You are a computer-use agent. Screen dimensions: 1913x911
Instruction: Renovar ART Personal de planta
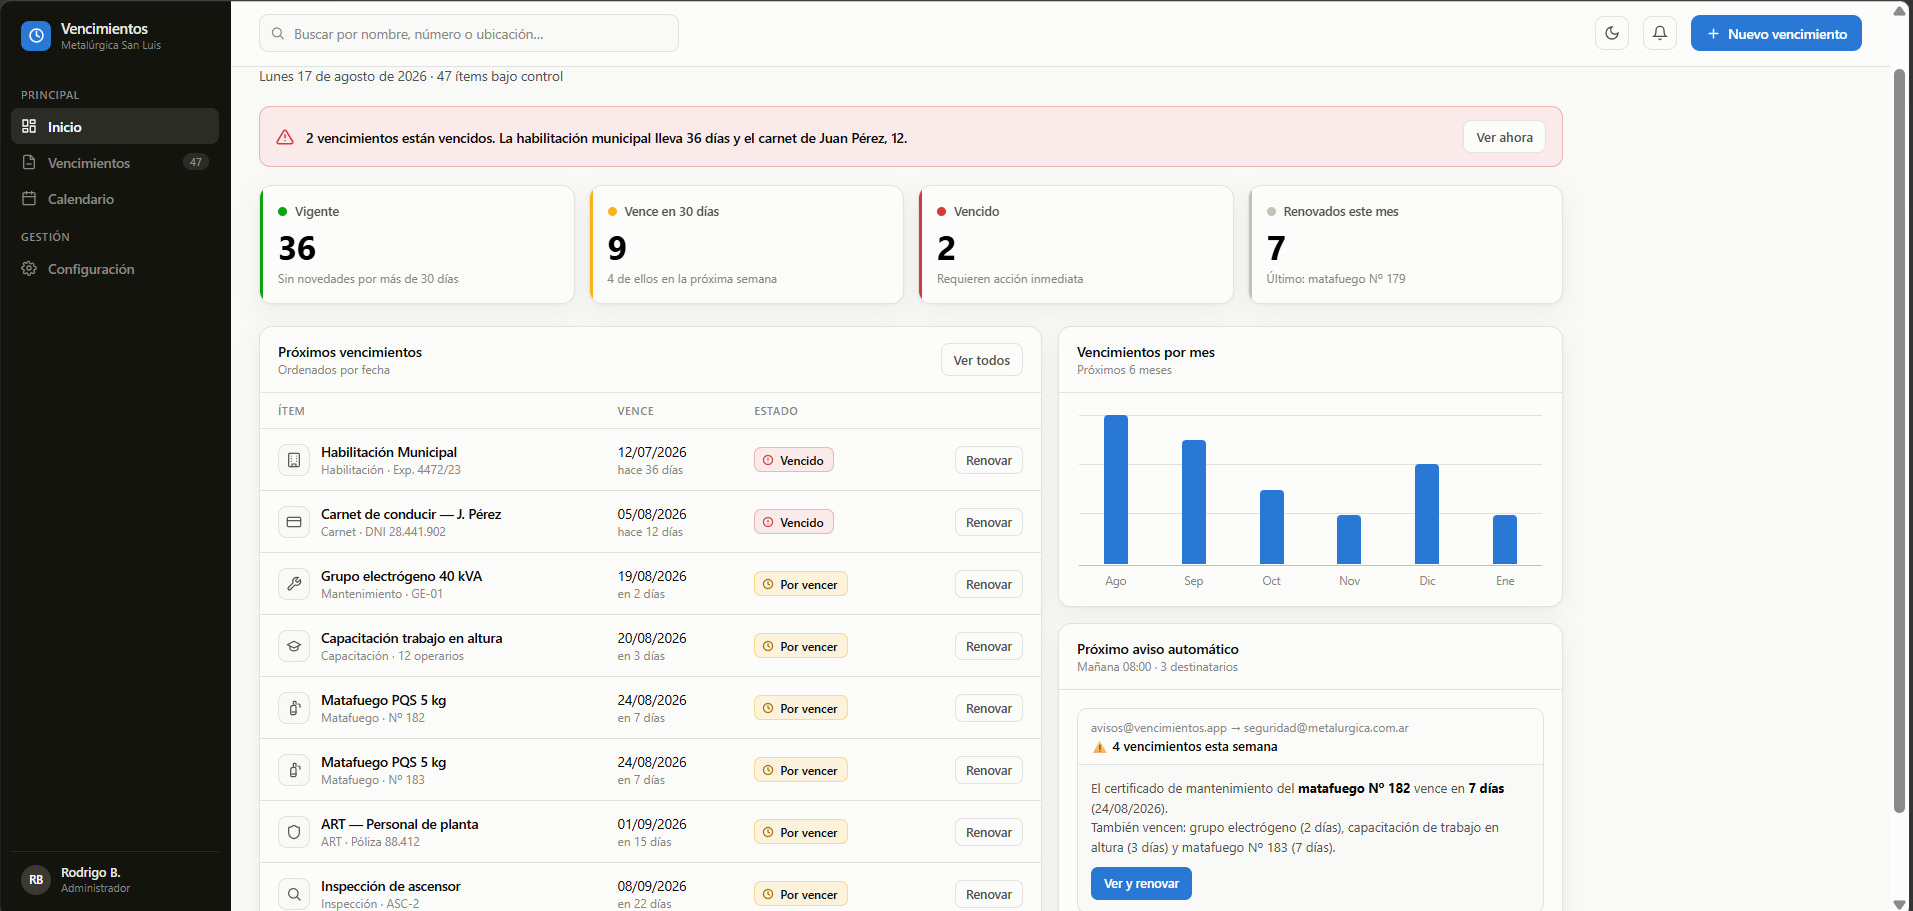tap(988, 832)
